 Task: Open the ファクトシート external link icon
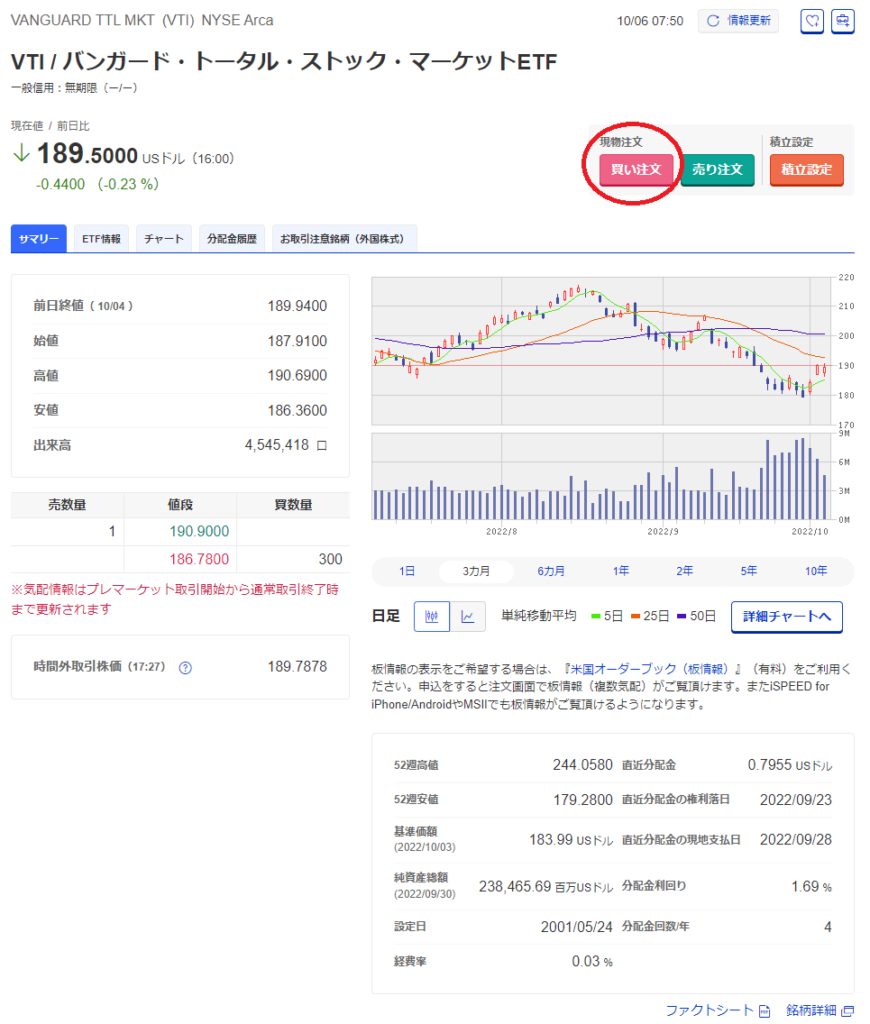tap(763, 1011)
